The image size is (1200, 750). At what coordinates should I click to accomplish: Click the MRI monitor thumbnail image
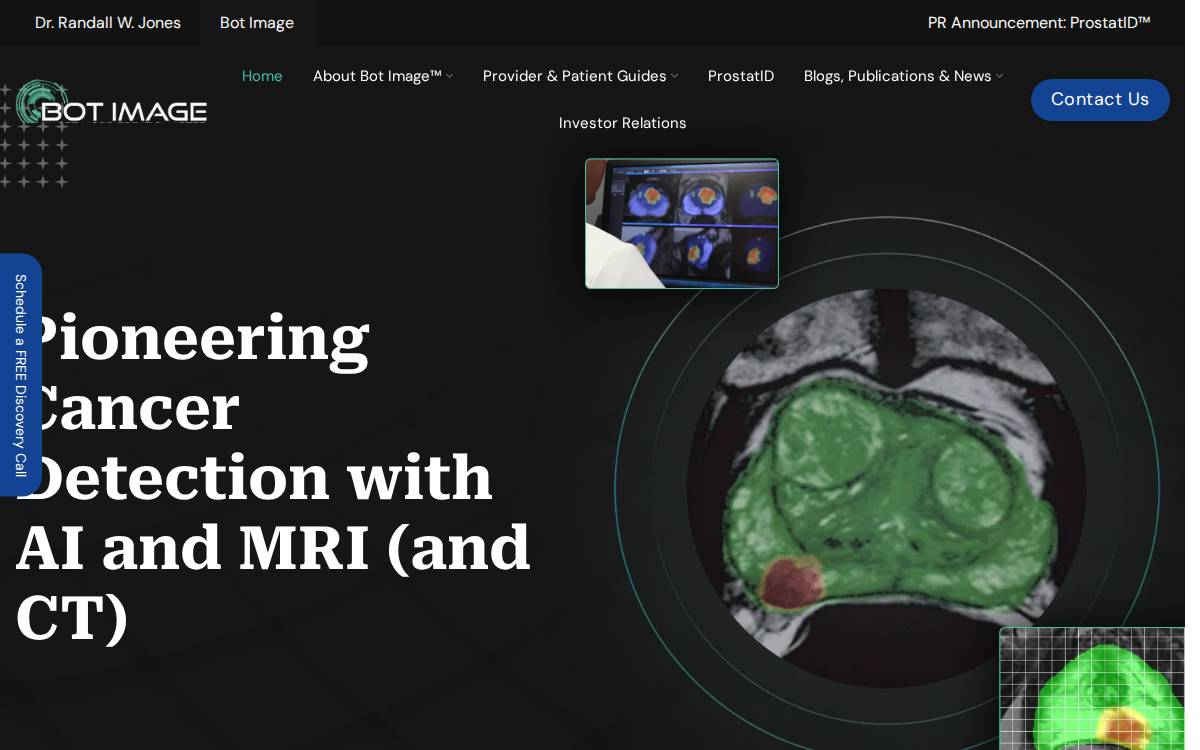point(682,224)
